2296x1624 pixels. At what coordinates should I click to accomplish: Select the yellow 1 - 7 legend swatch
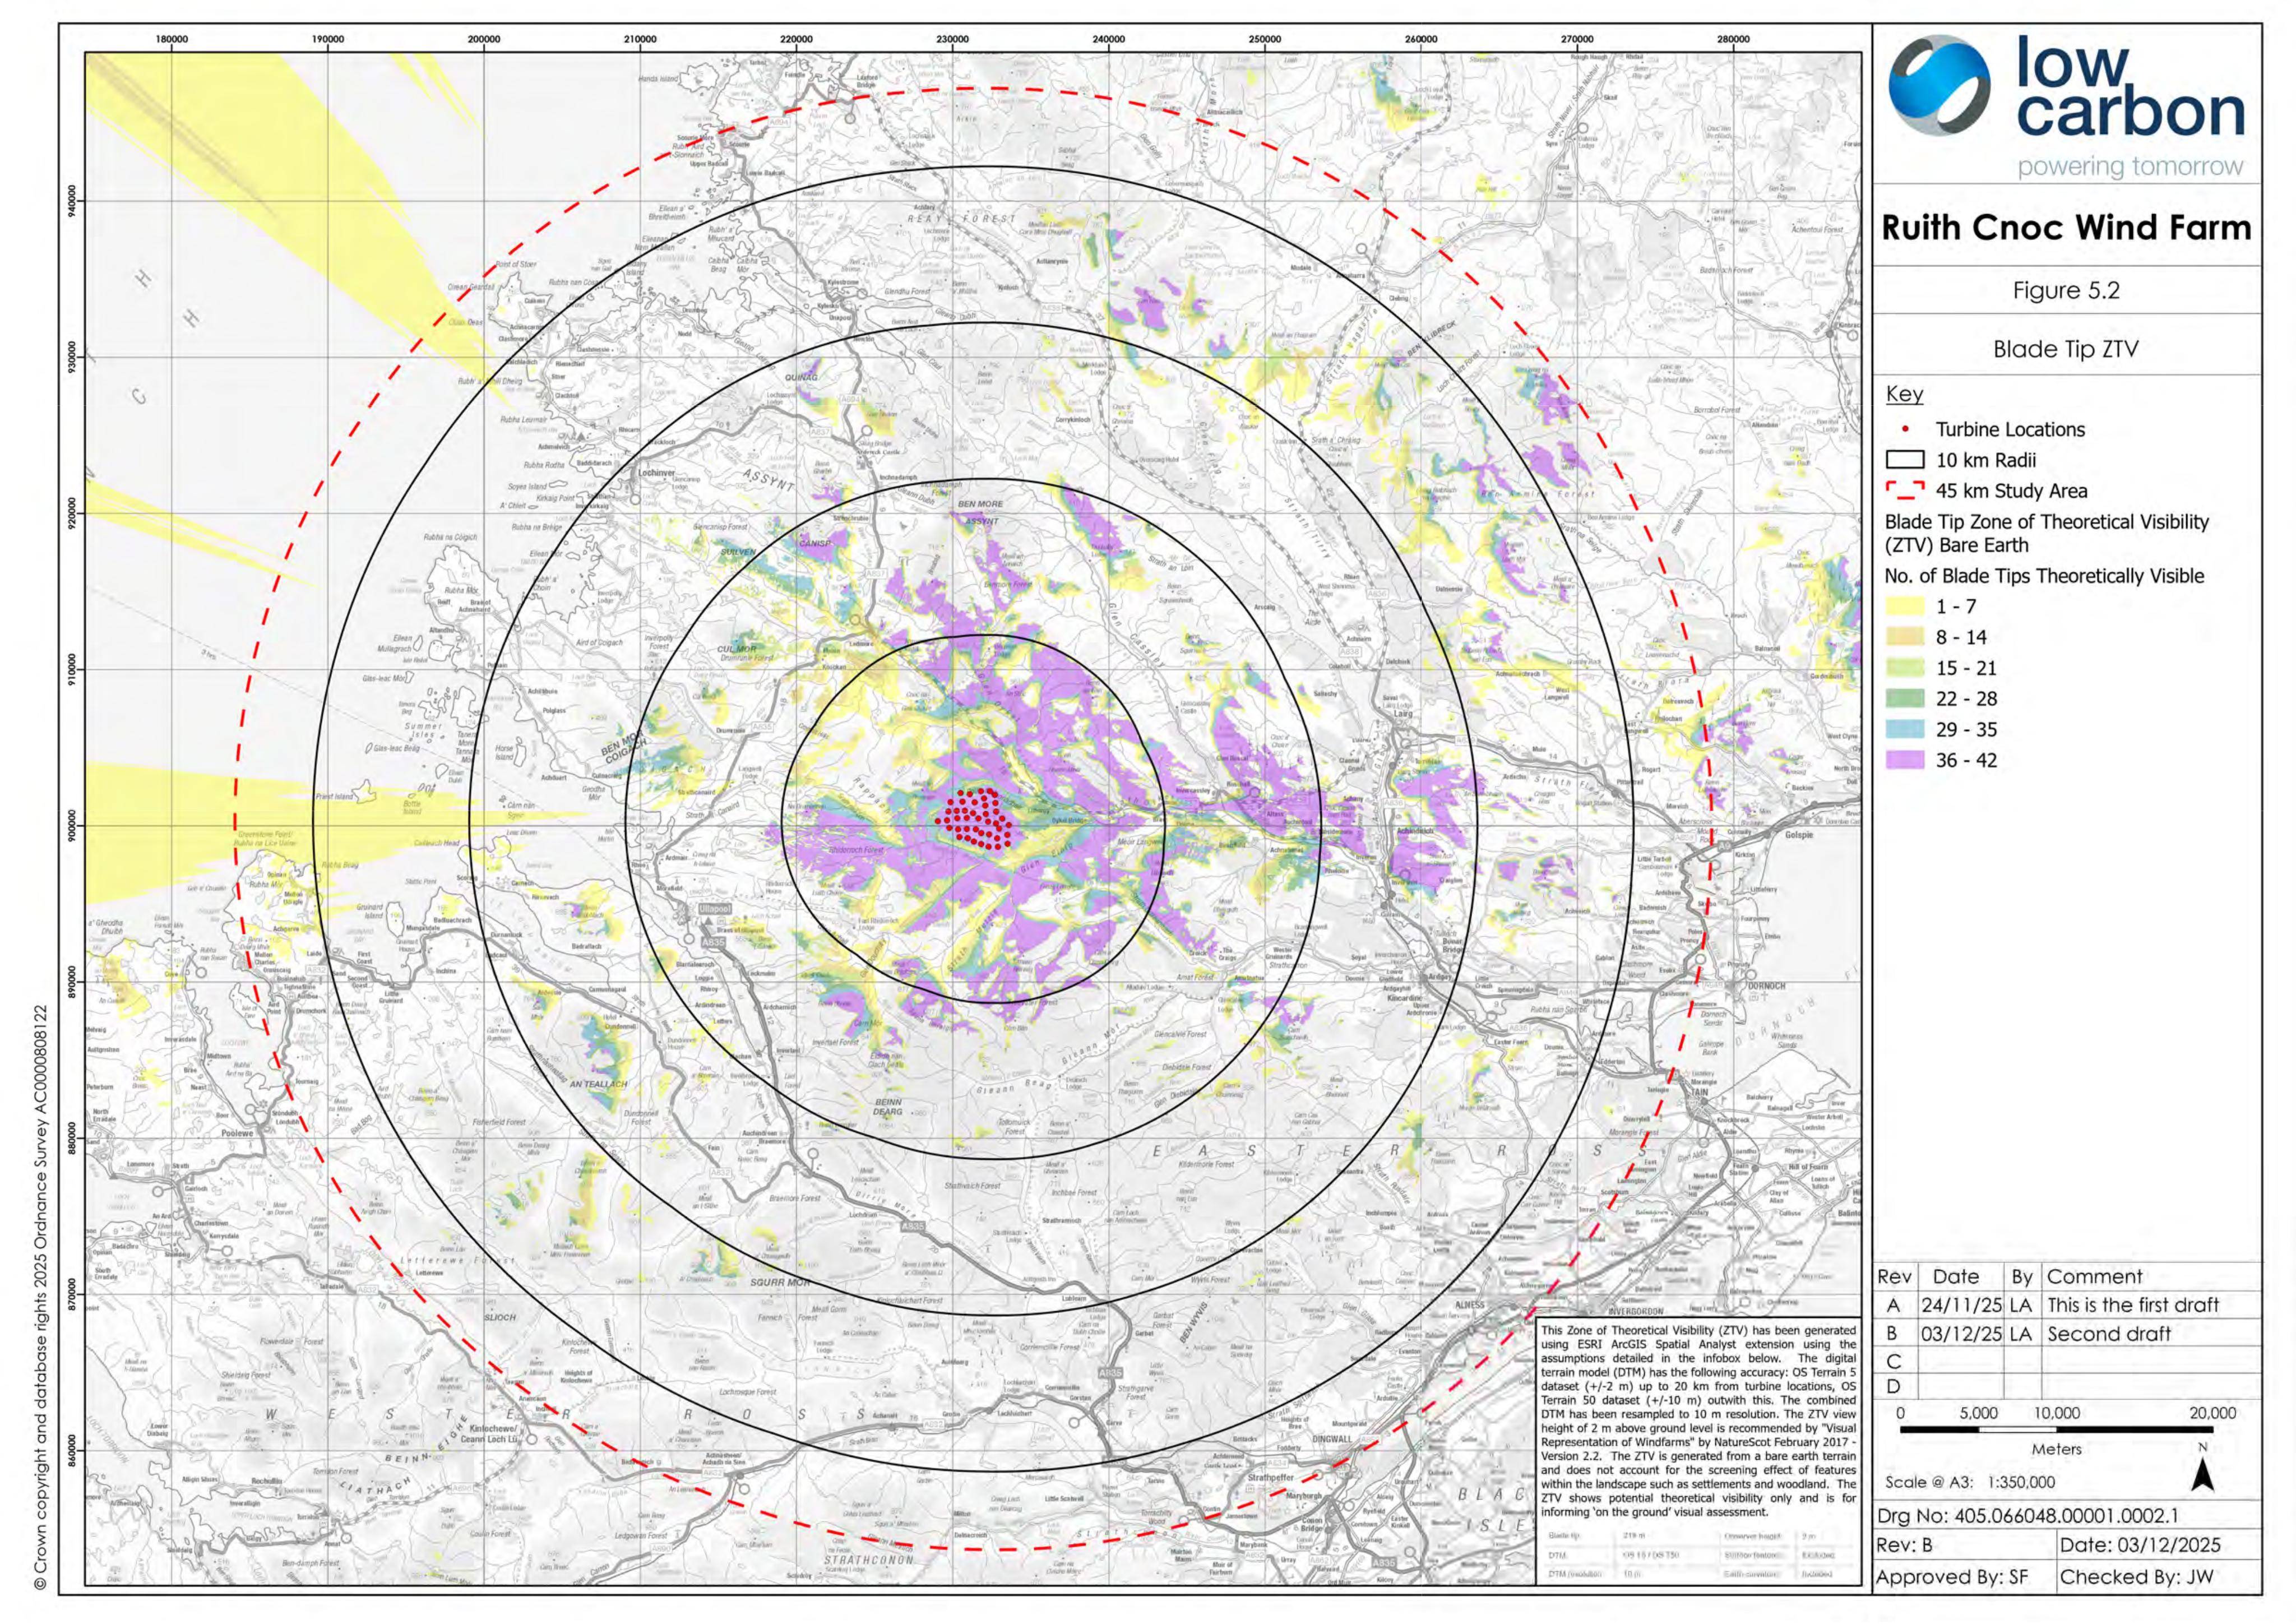[1905, 606]
